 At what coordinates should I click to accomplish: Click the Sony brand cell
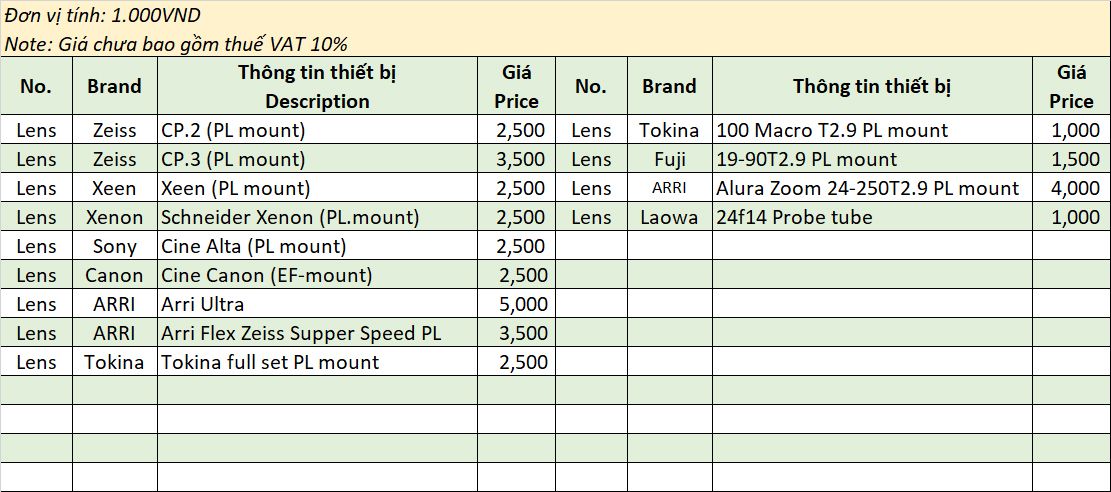[115, 246]
